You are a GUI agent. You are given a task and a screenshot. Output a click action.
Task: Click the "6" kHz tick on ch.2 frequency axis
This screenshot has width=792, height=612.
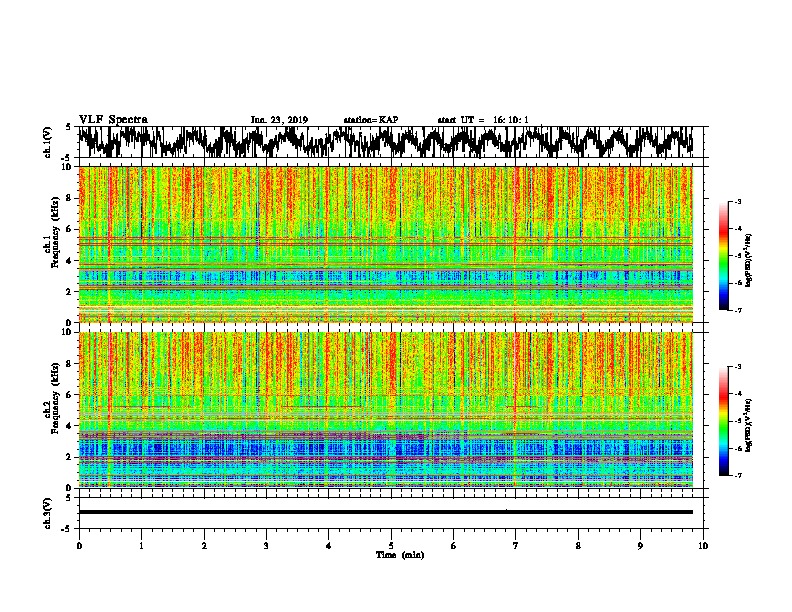(70, 395)
